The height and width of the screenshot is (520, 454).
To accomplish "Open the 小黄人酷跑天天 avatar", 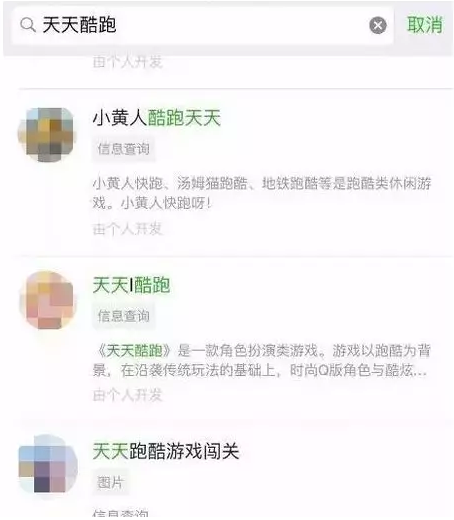I will click(x=47, y=134).
